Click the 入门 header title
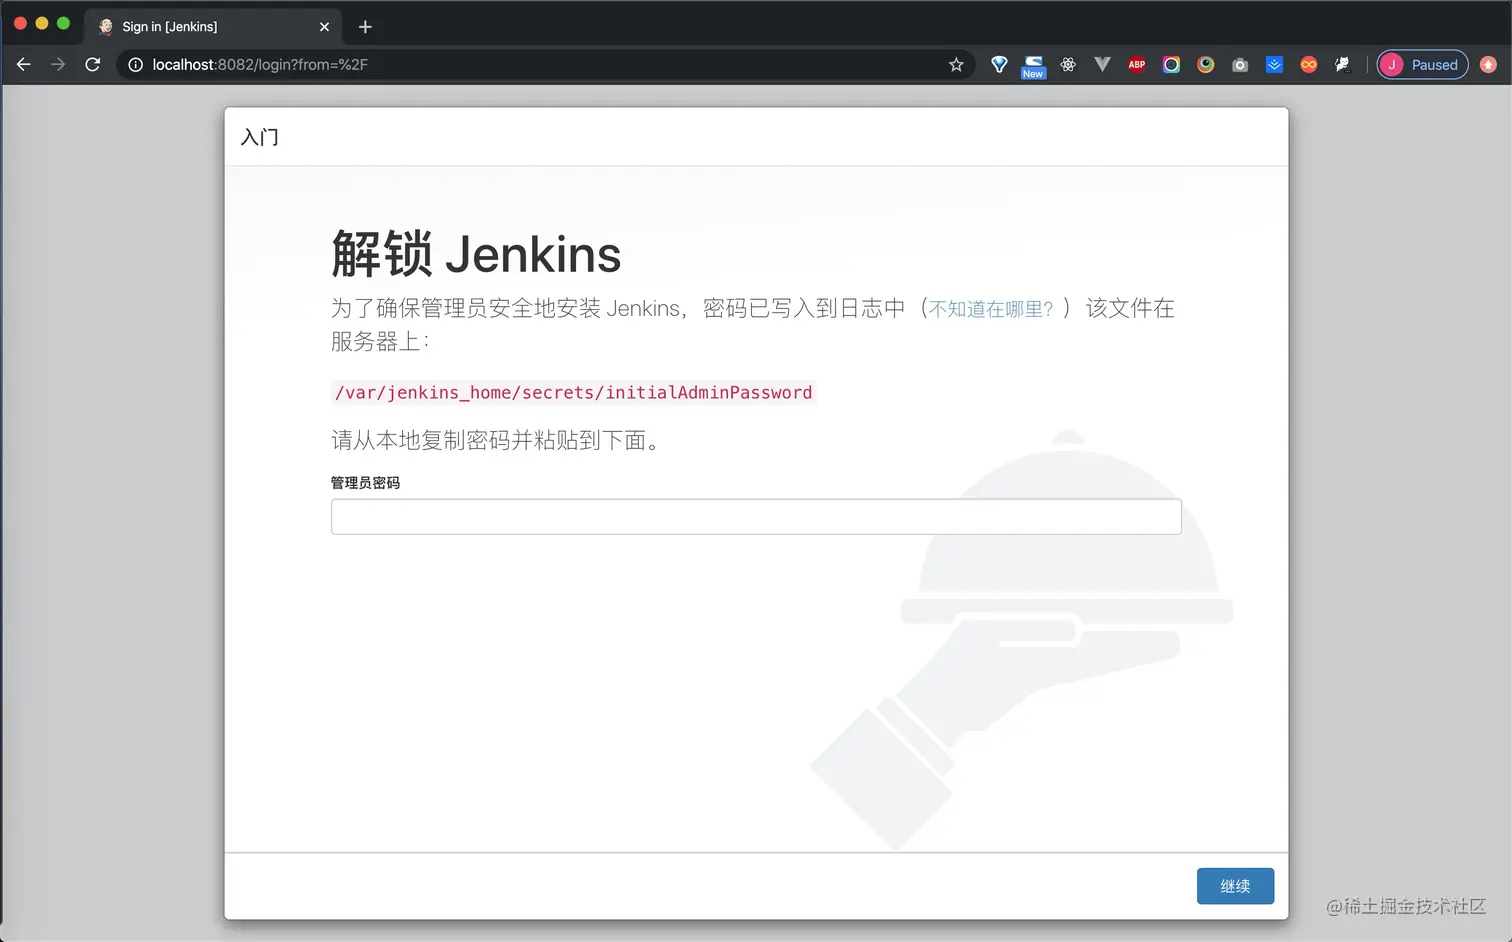Image resolution: width=1512 pixels, height=942 pixels. pyautogui.click(x=260, y=137)
